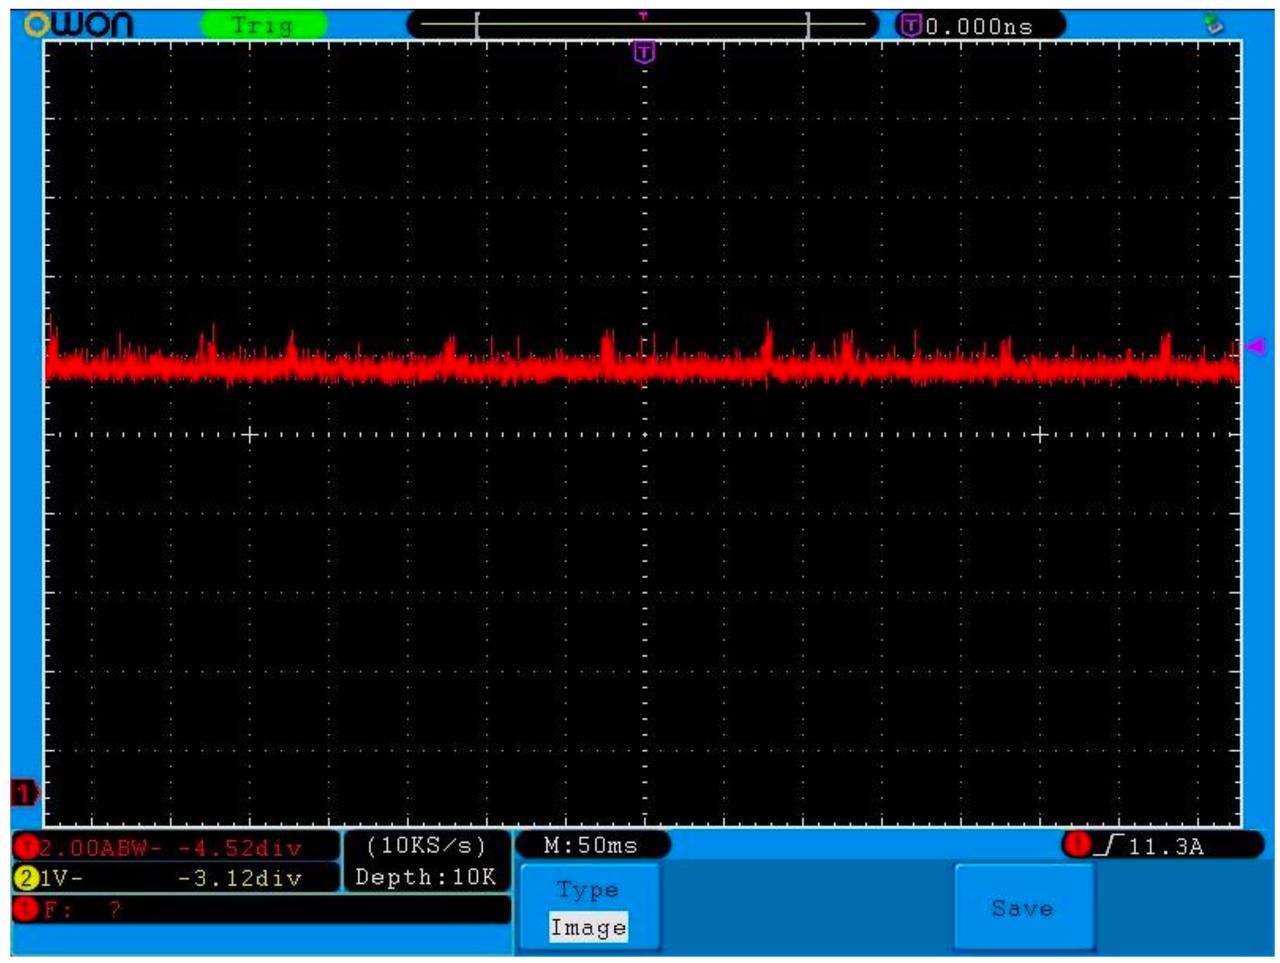Select the magenta trigger level arrow
This screenshot has height=963, width=1280.
coord(1255,346)
